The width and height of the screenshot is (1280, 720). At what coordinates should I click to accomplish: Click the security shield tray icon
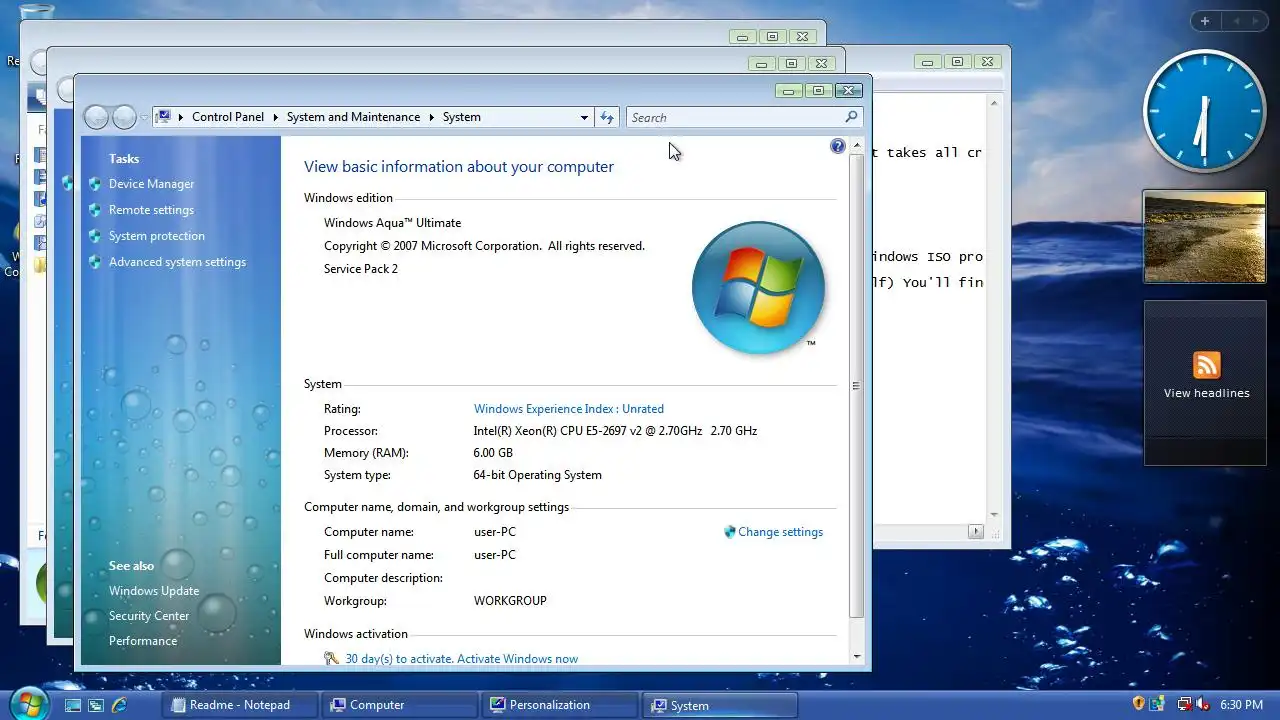tap(1138, 704)
